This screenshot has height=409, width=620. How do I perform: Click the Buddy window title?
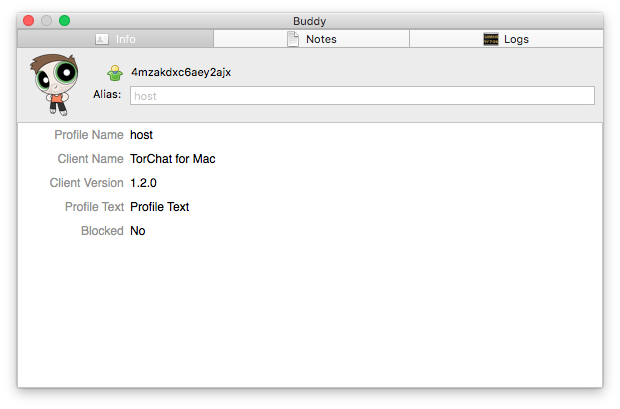coord(310,20)
